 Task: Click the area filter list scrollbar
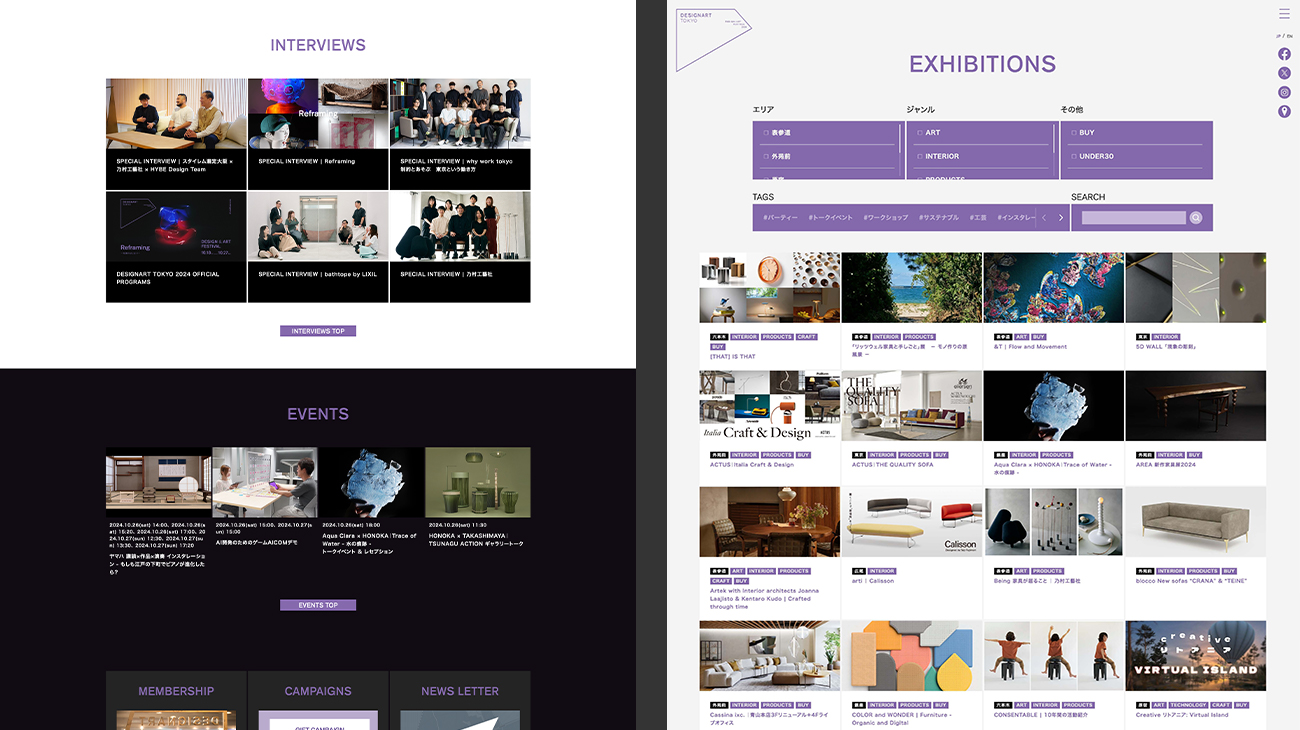(x=900, y=137)
